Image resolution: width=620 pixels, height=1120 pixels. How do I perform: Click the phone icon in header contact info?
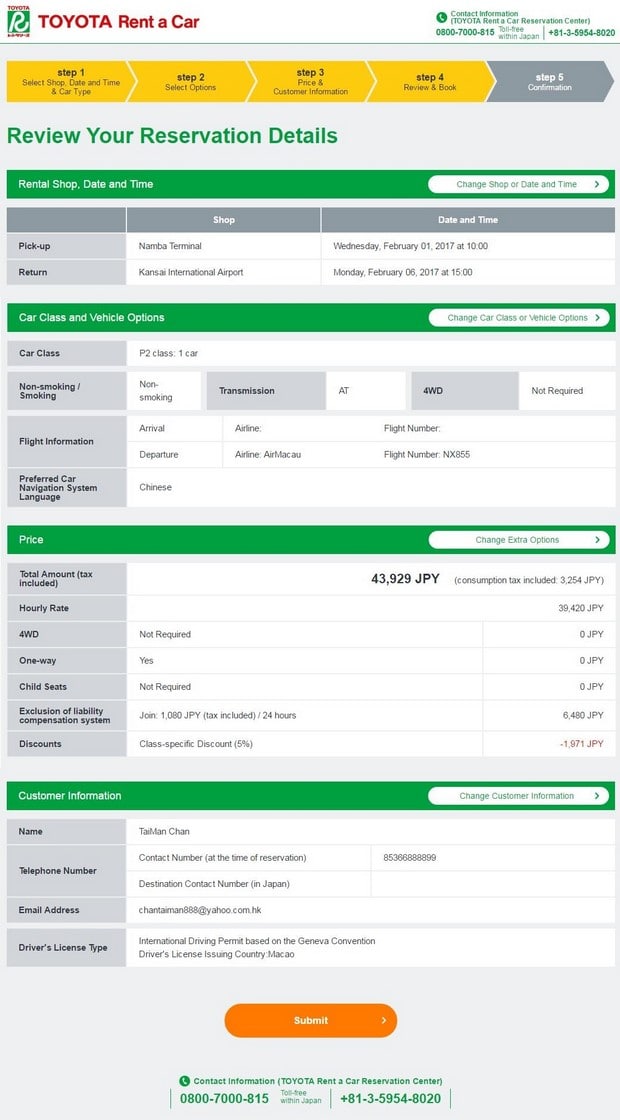[x=442, y=17]
